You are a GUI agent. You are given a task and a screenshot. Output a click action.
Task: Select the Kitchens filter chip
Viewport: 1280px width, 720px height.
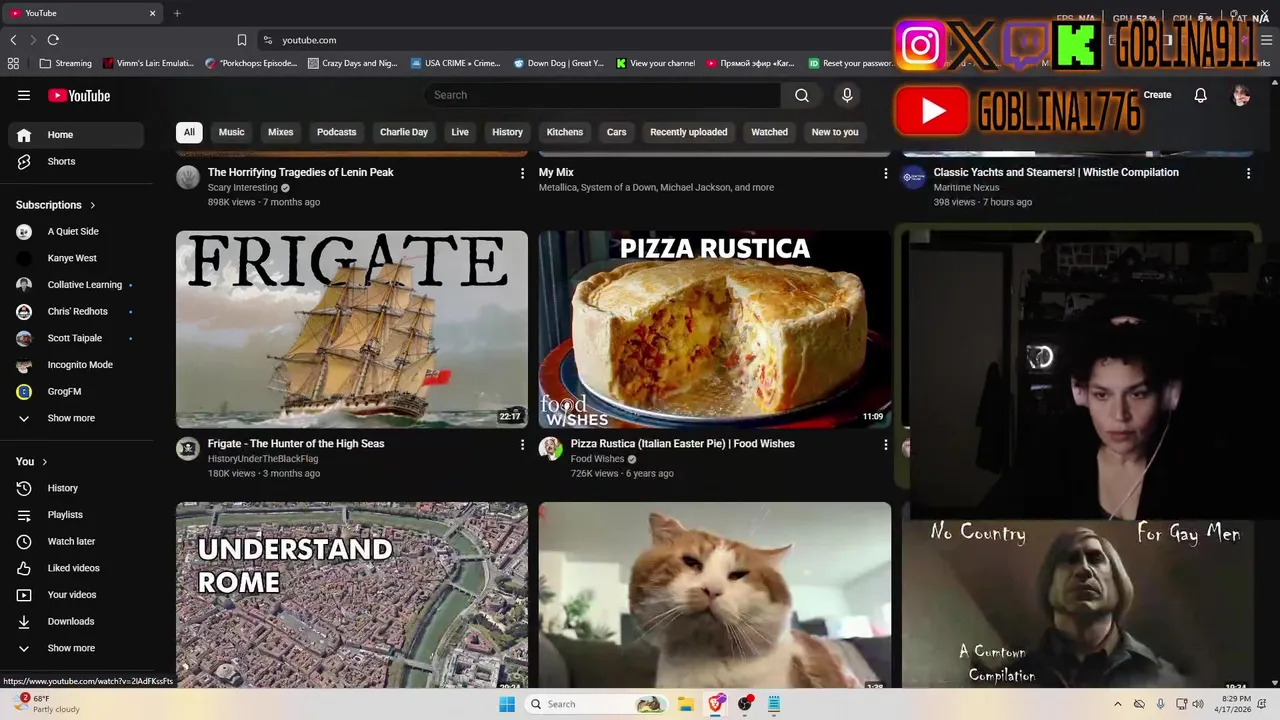point(565,132)
